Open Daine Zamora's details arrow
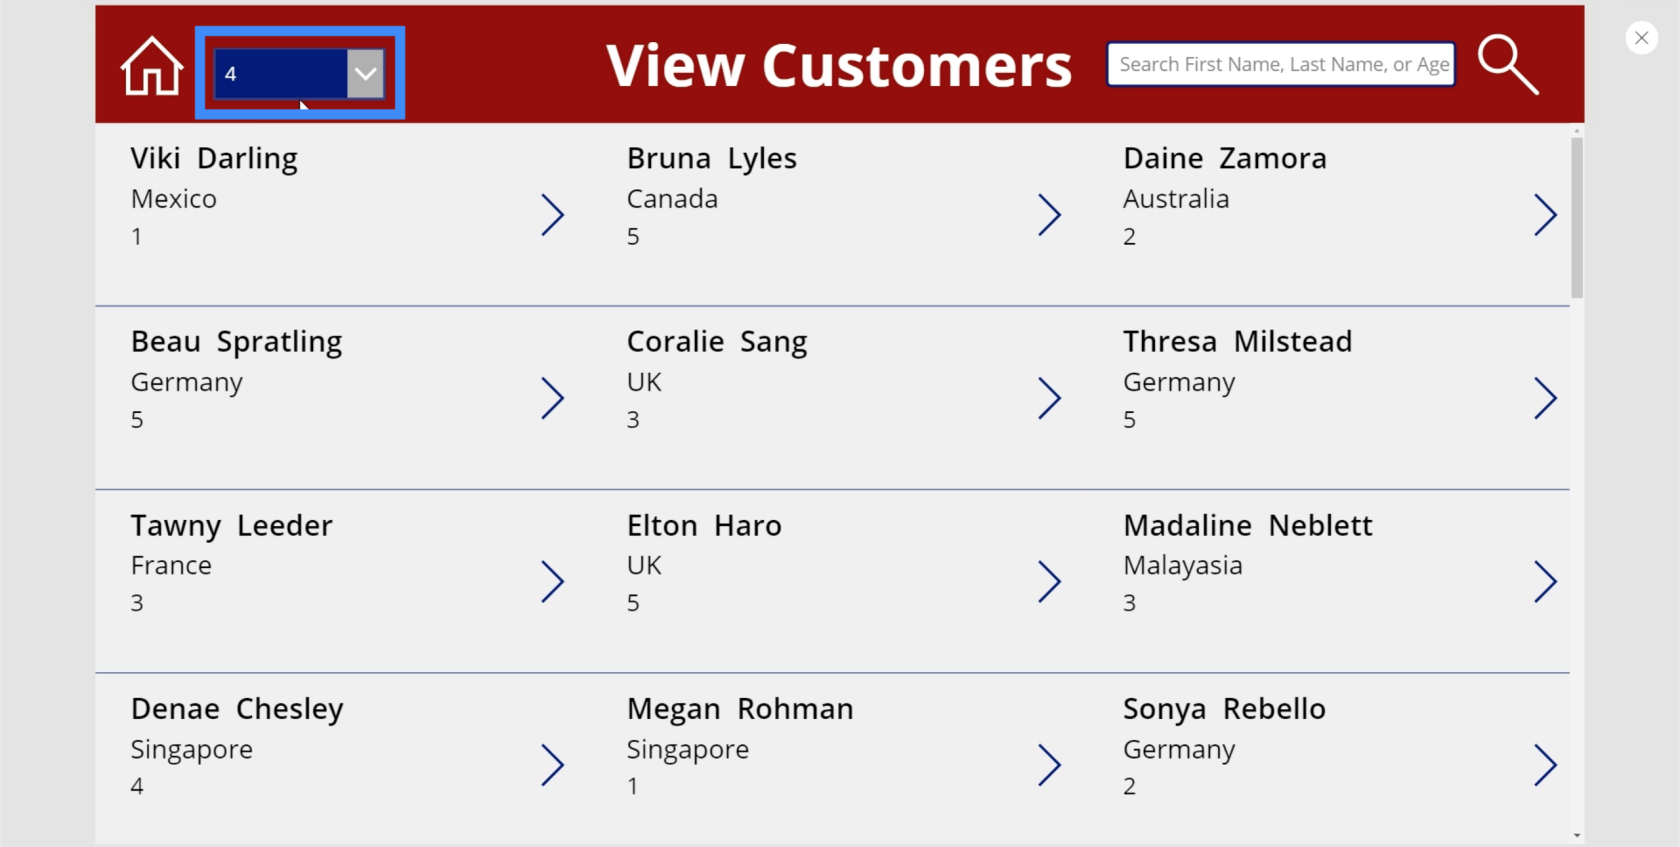The height and width of the screenshot is (847, 1680). 1545,215
